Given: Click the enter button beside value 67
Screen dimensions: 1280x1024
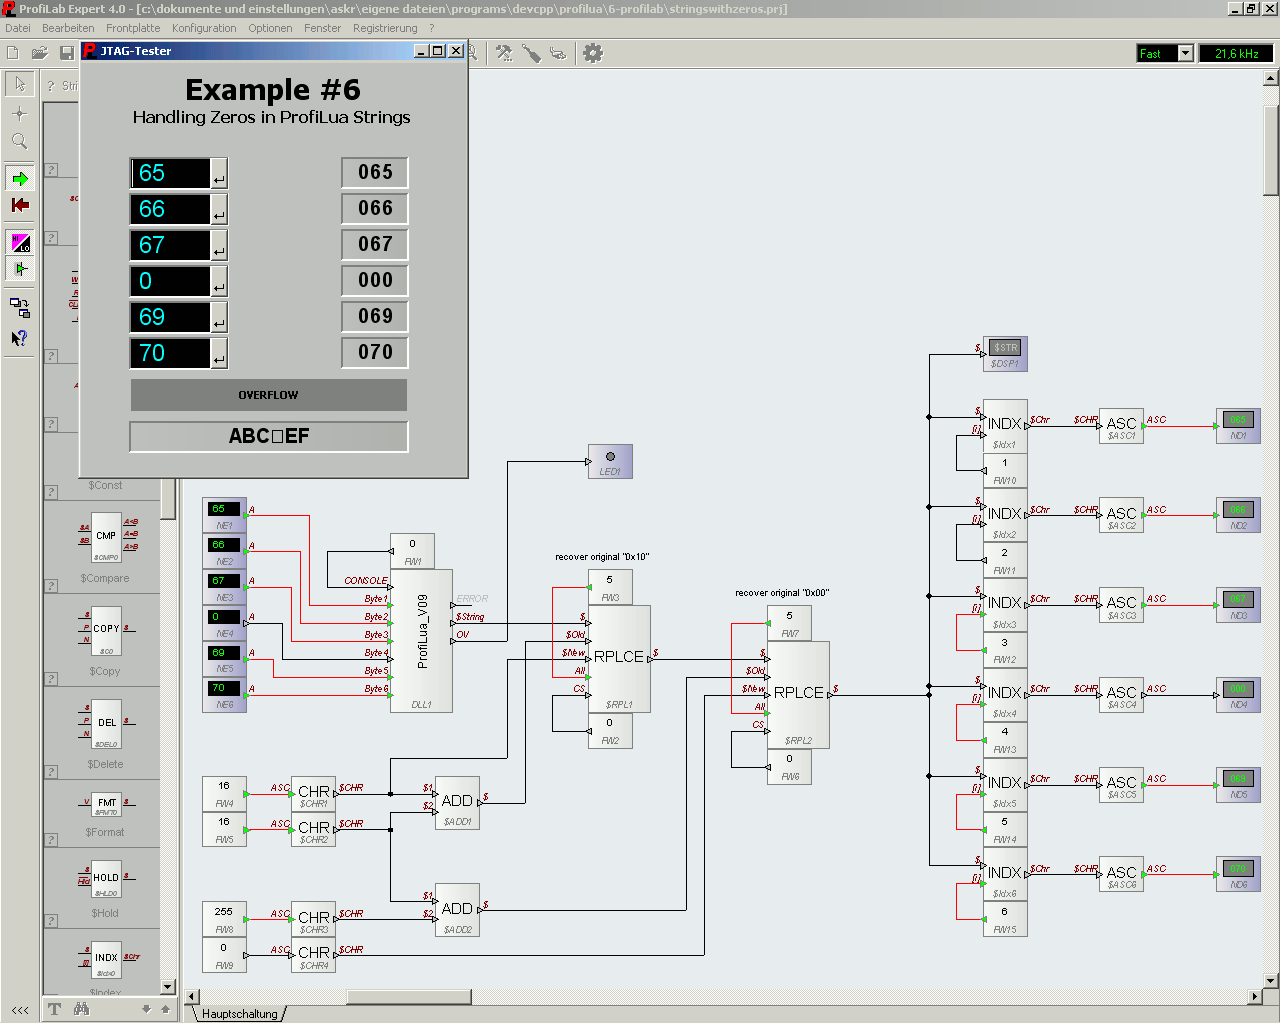Looking at the screenshot, I should 219,245.
